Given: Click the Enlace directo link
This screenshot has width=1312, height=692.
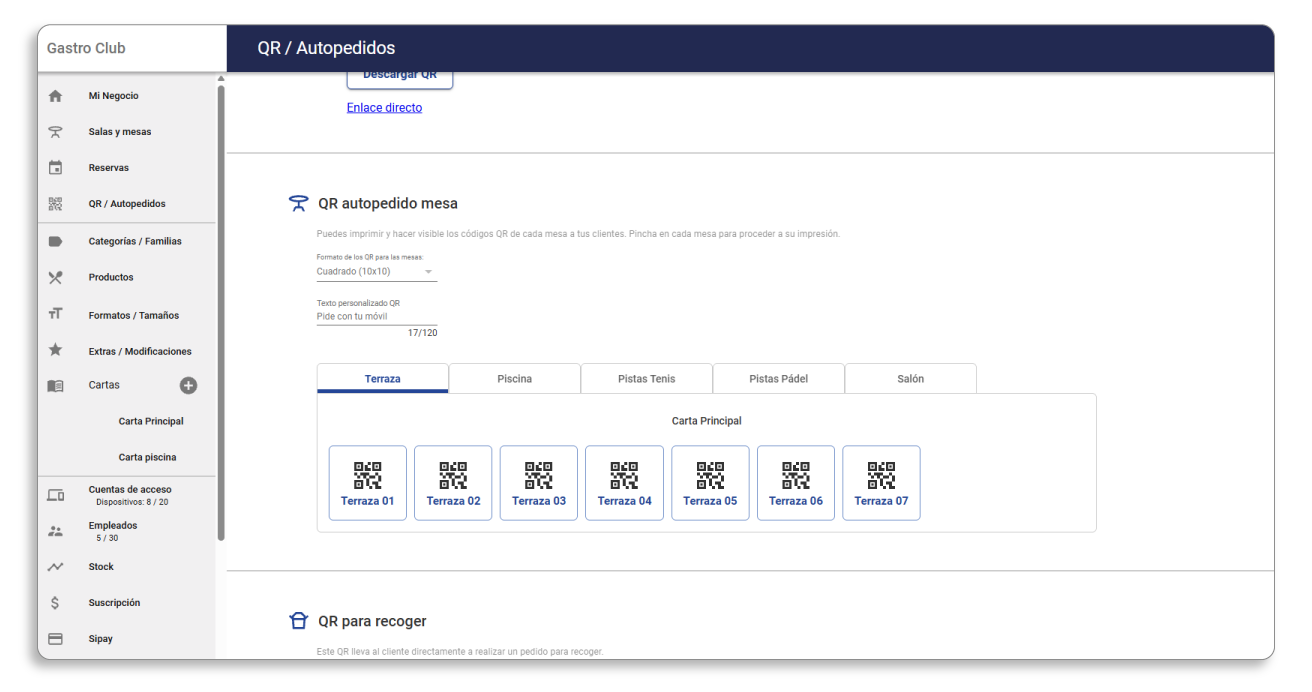Looking at the screenshot, I should pos(384,108).
